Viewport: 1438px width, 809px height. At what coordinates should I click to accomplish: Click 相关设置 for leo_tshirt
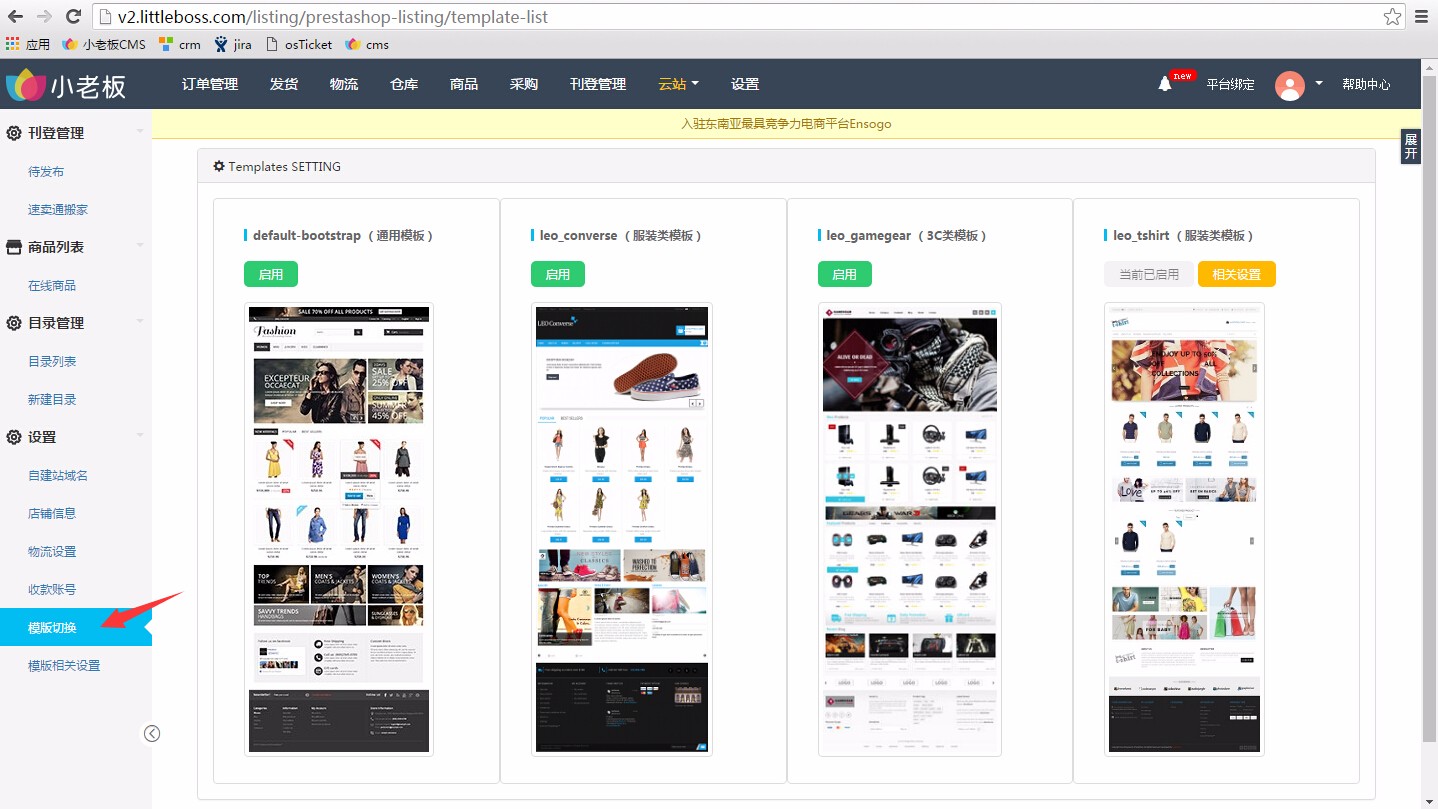[x=1236, y=274]
